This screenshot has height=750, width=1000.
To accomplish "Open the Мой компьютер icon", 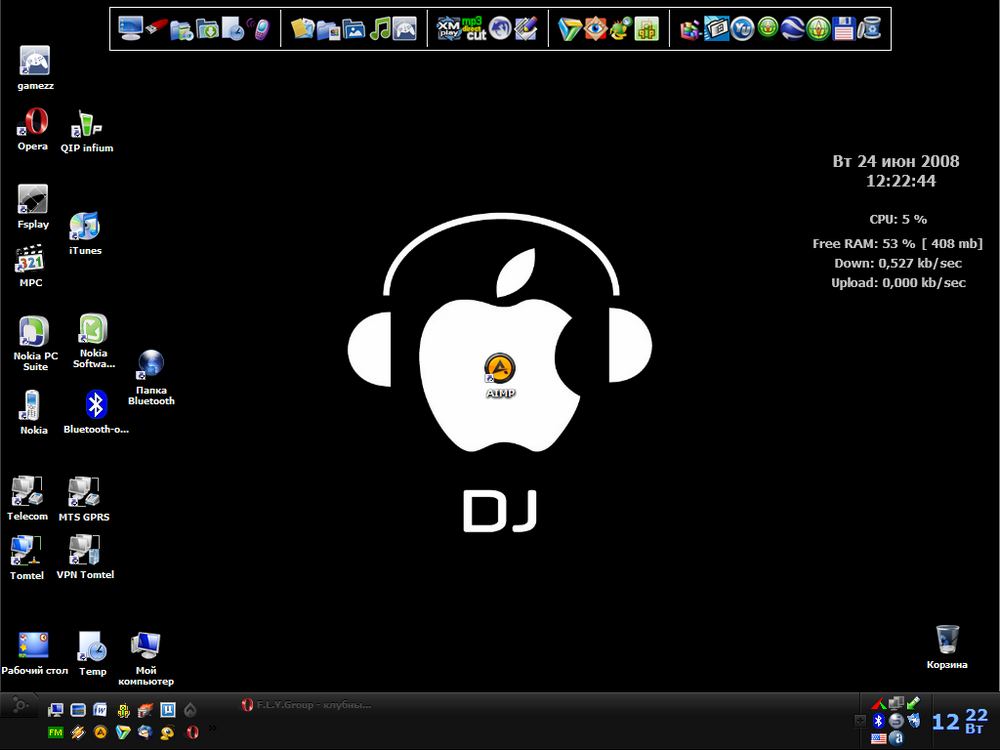I will click(x=145, y=659).
